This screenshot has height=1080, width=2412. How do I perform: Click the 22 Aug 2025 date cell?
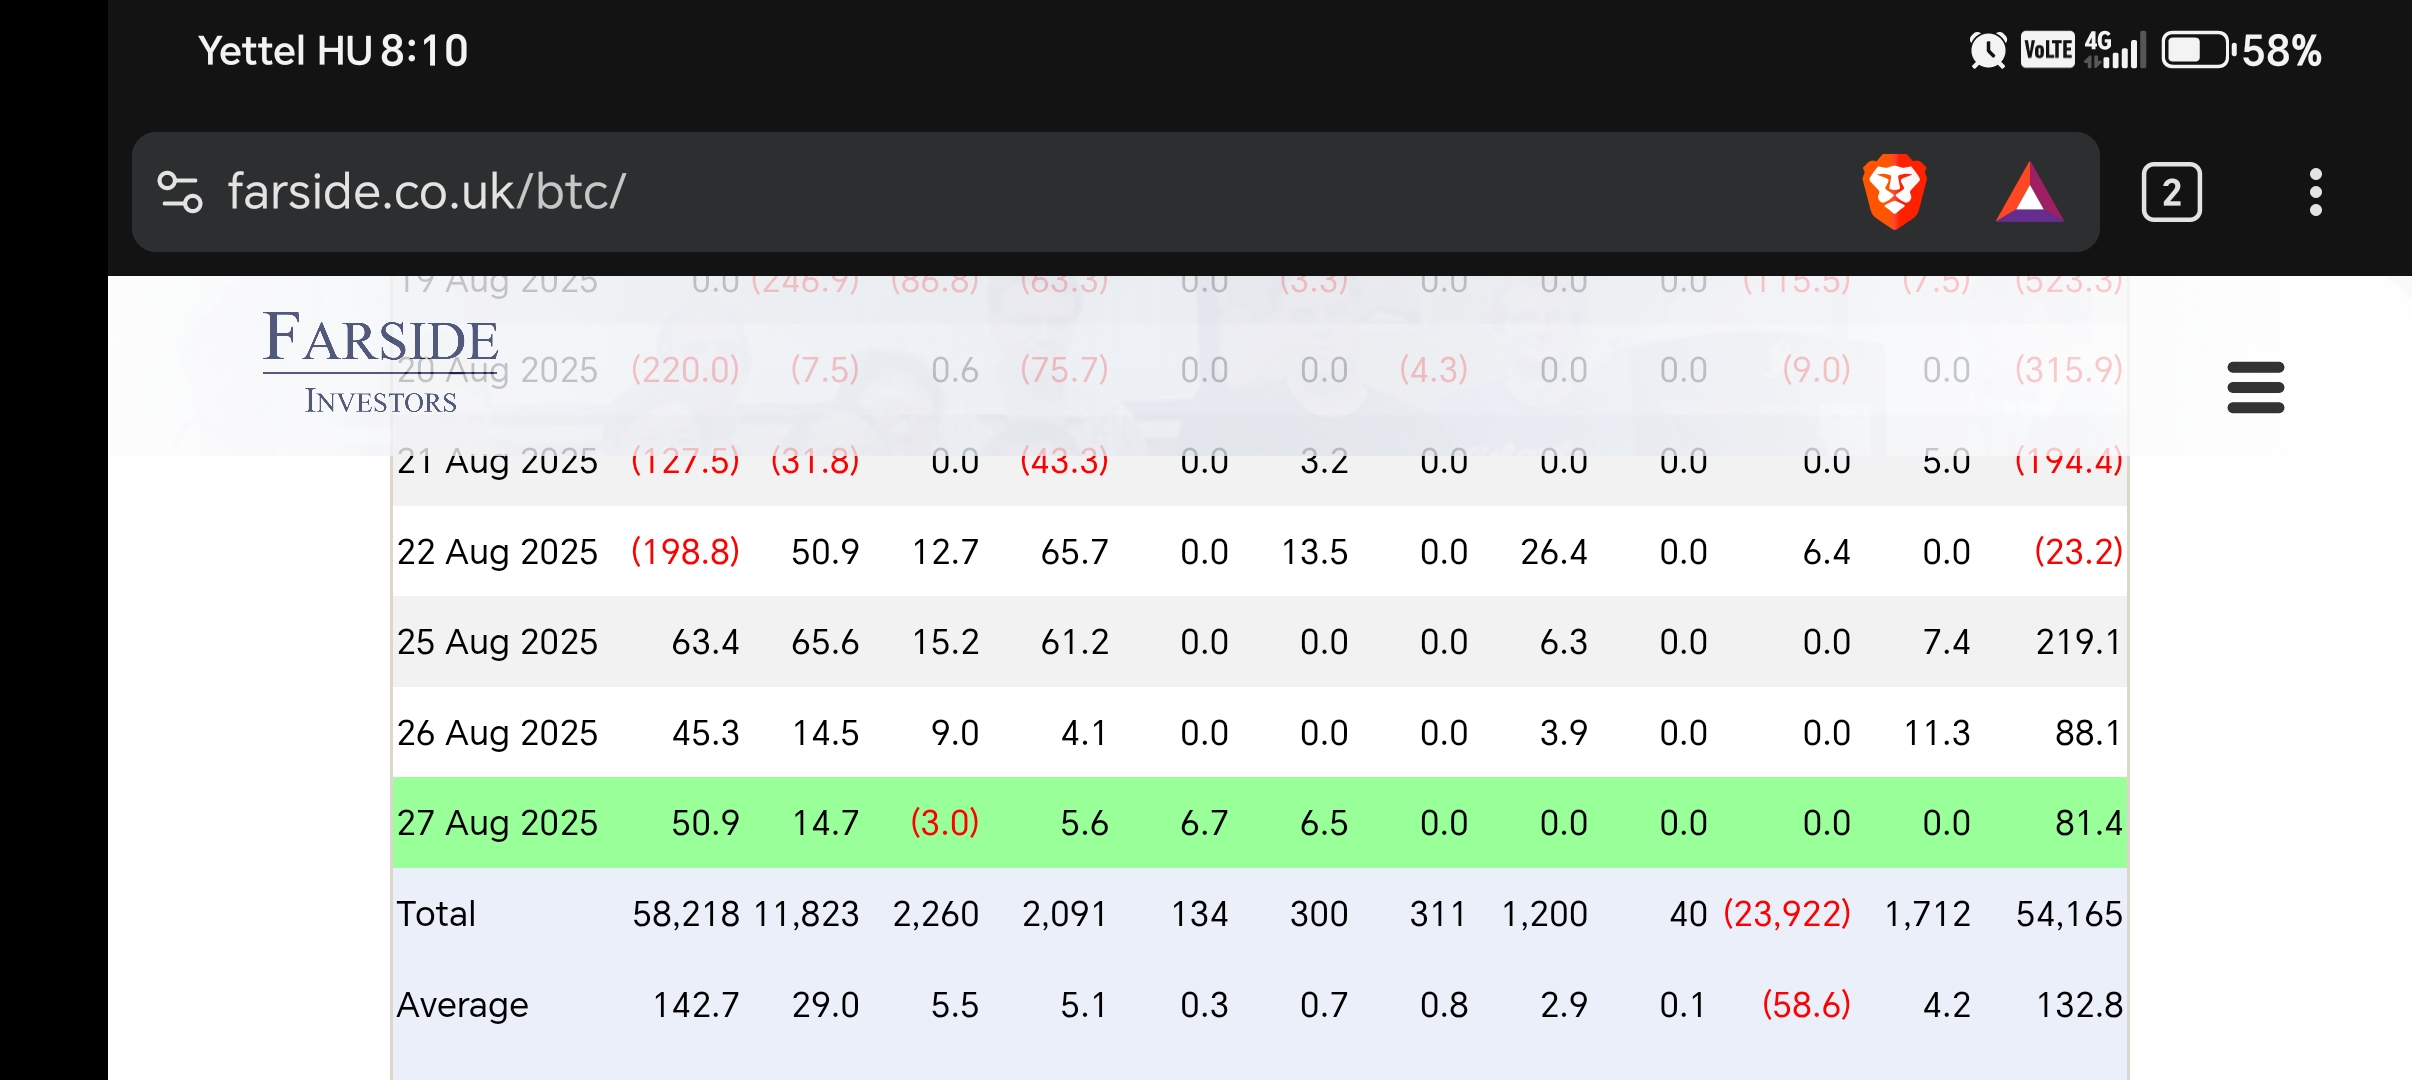click(x=497, y=552)
